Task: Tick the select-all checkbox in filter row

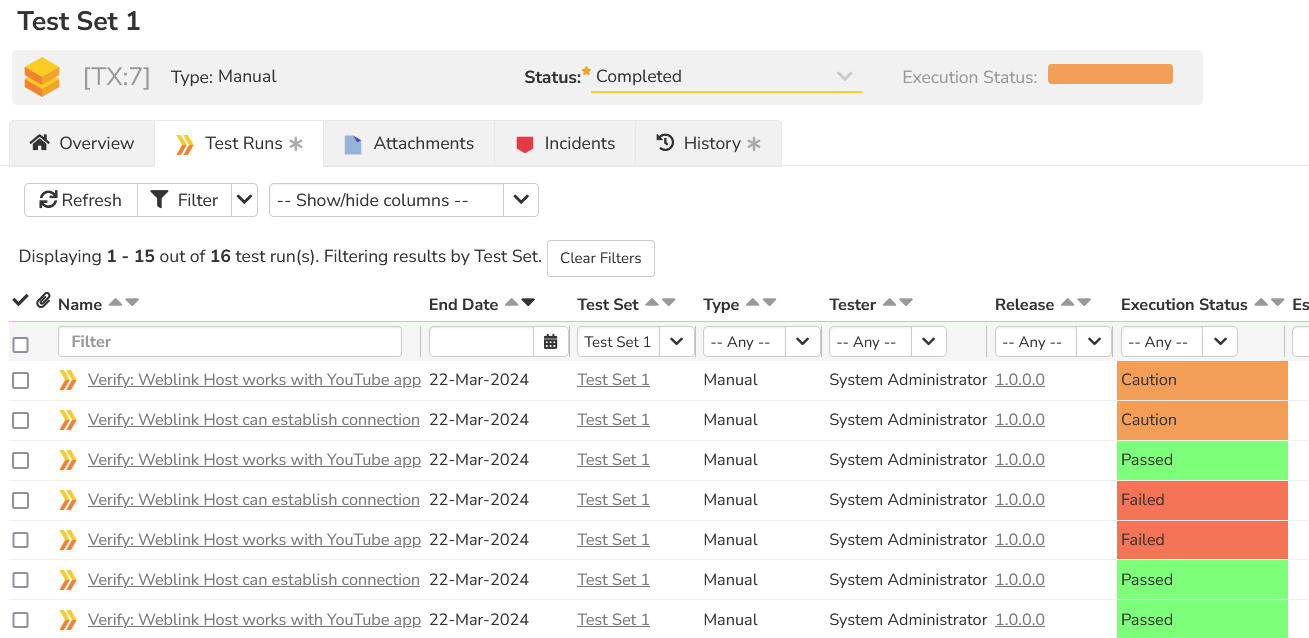Action: pyautogui.click(x=20, y=345)
